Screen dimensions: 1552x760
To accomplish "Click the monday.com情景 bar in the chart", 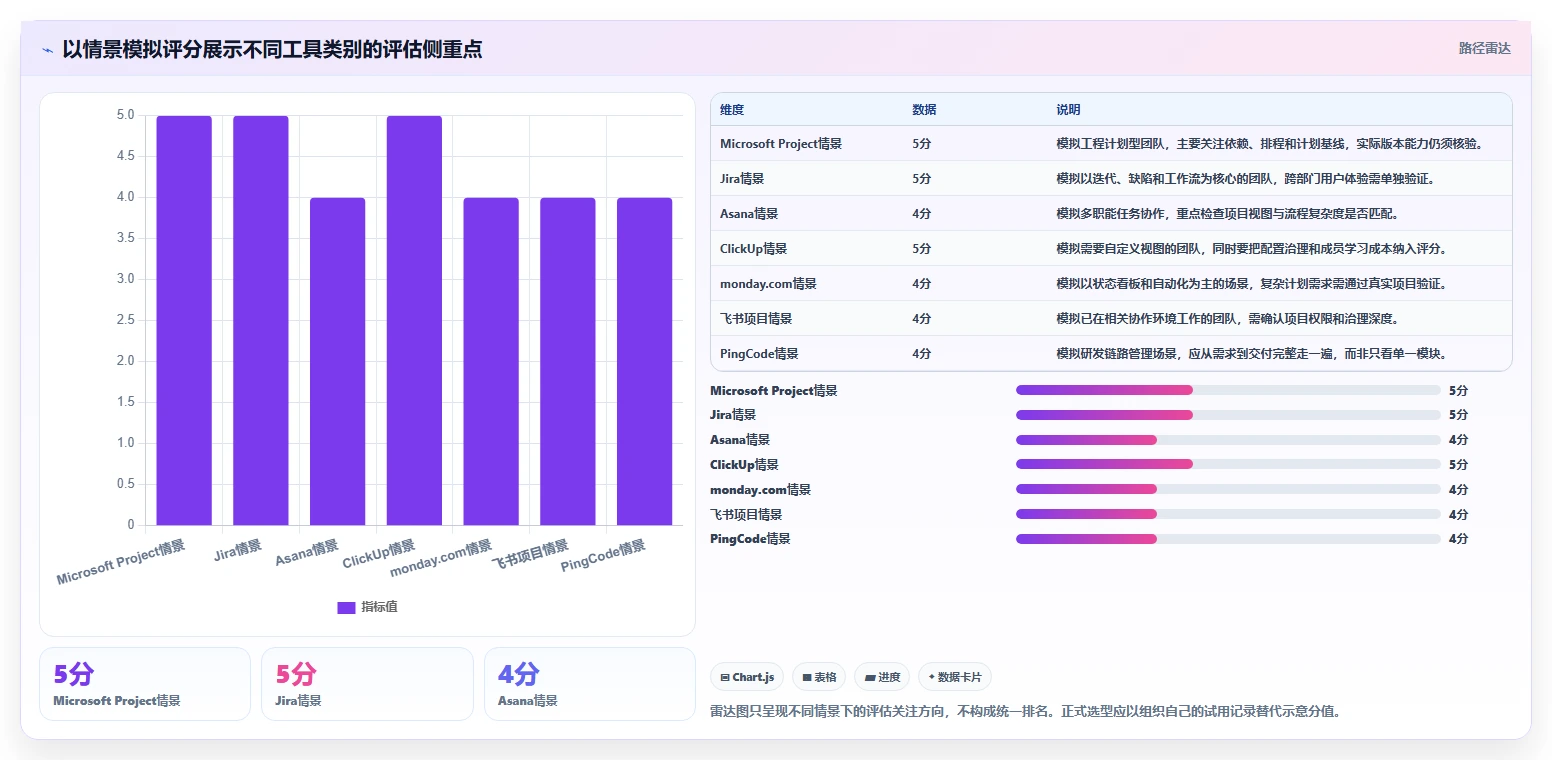I will click(x=491, y=361).
